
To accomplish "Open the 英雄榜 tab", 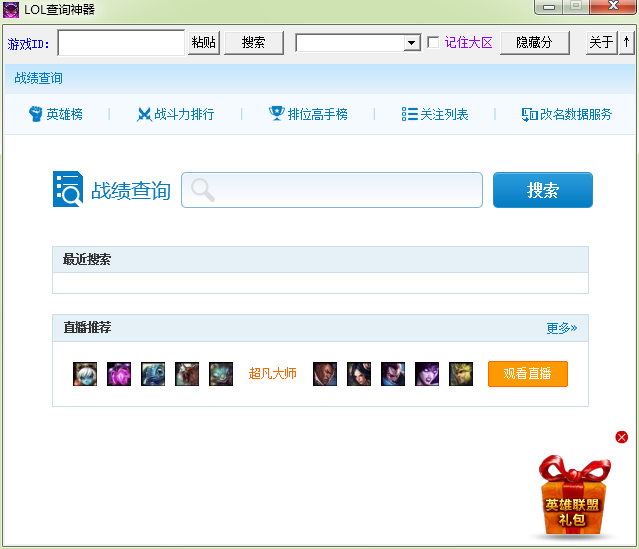I will coord(56,114).
